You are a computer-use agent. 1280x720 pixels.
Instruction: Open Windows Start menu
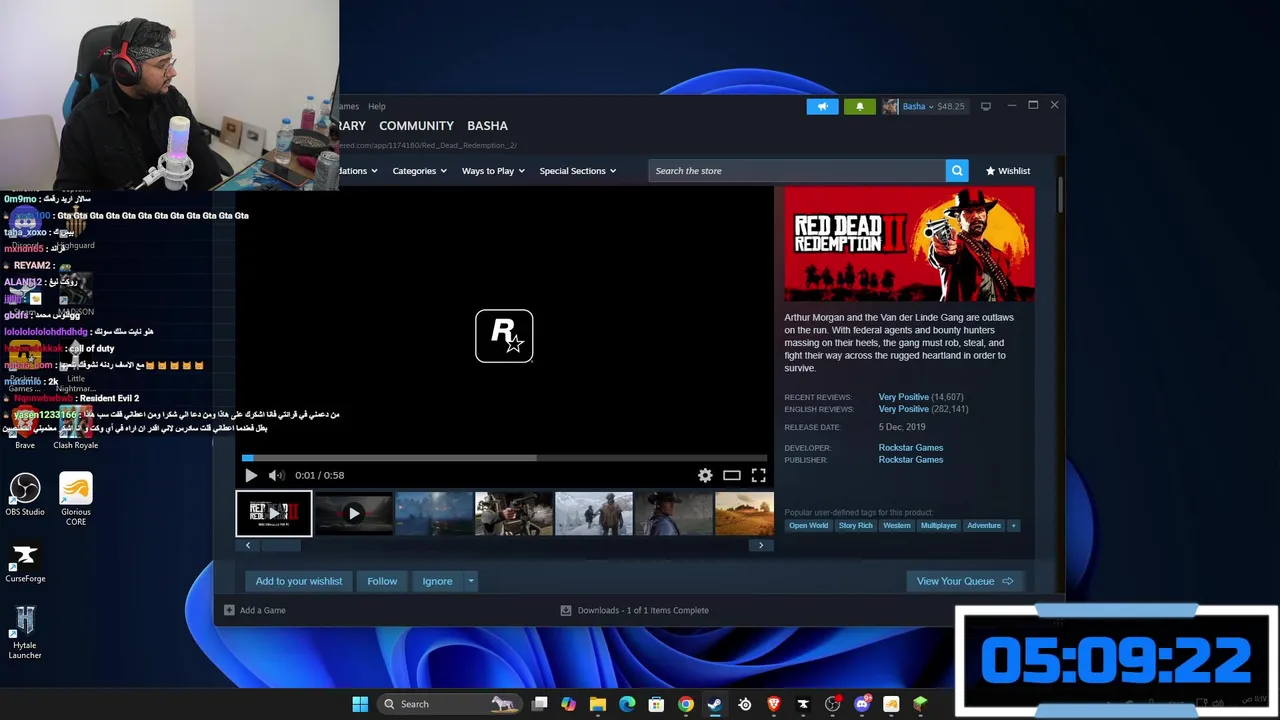(x=360, y=704)
